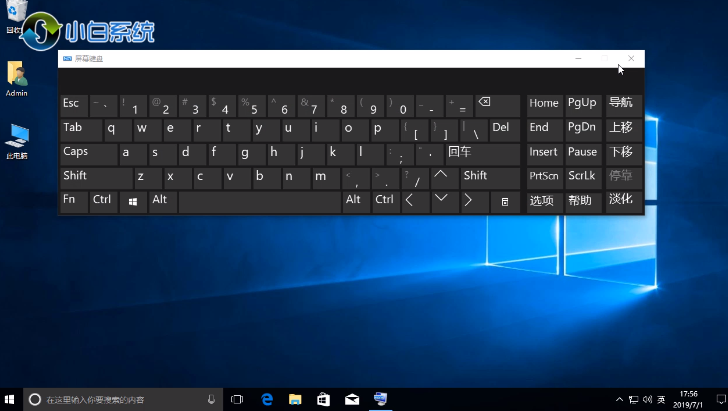The image size is (728, 411).
Task: Click the 导航 (Navigate) key
Action: coord(624,105)
